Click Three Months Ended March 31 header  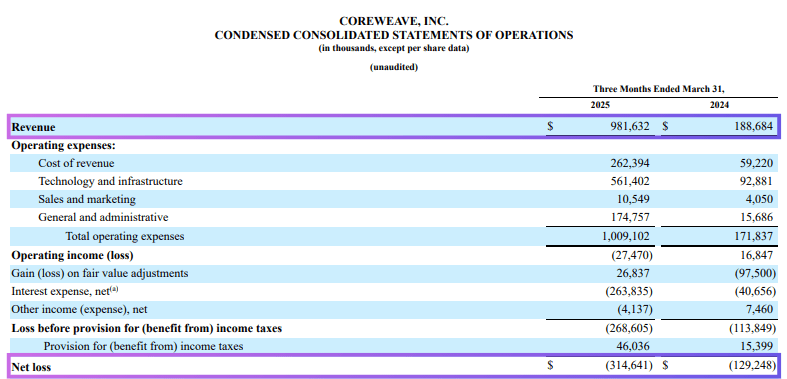[x=659, y=89]
